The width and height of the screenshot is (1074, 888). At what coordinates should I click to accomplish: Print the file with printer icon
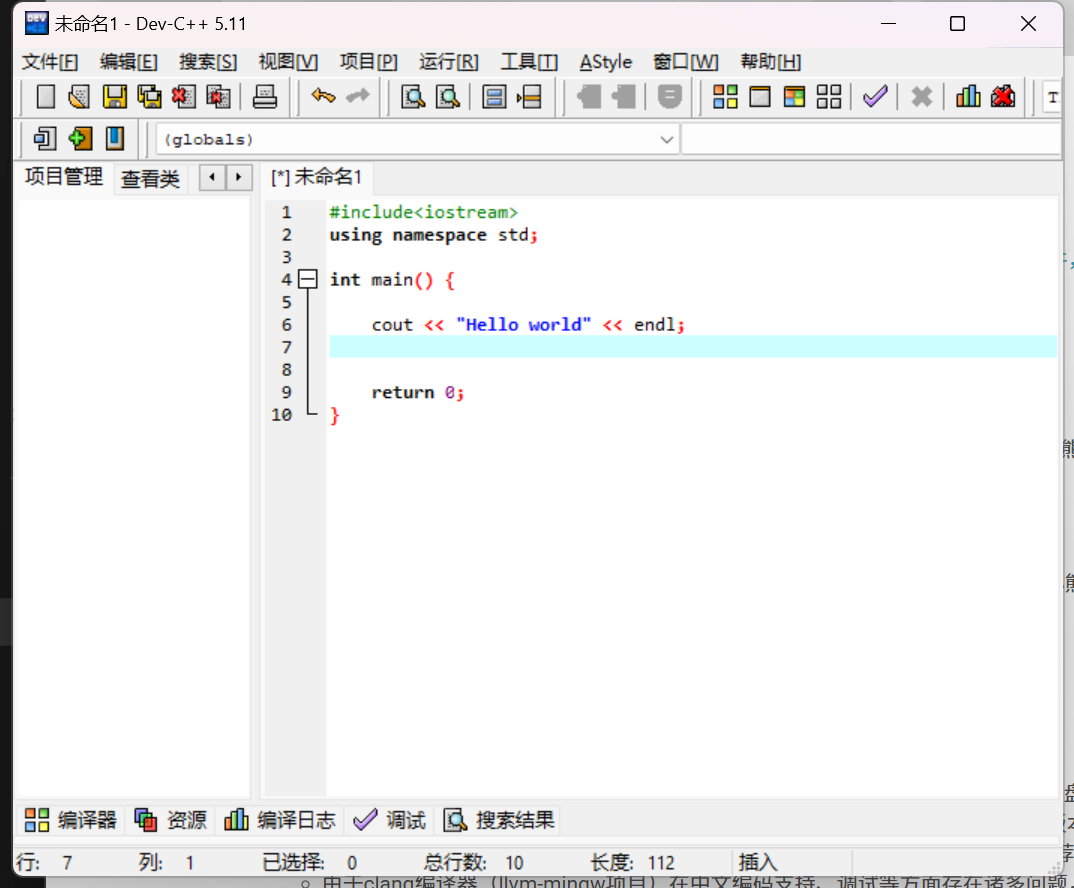pyautogui.click(x=264, y=97)
